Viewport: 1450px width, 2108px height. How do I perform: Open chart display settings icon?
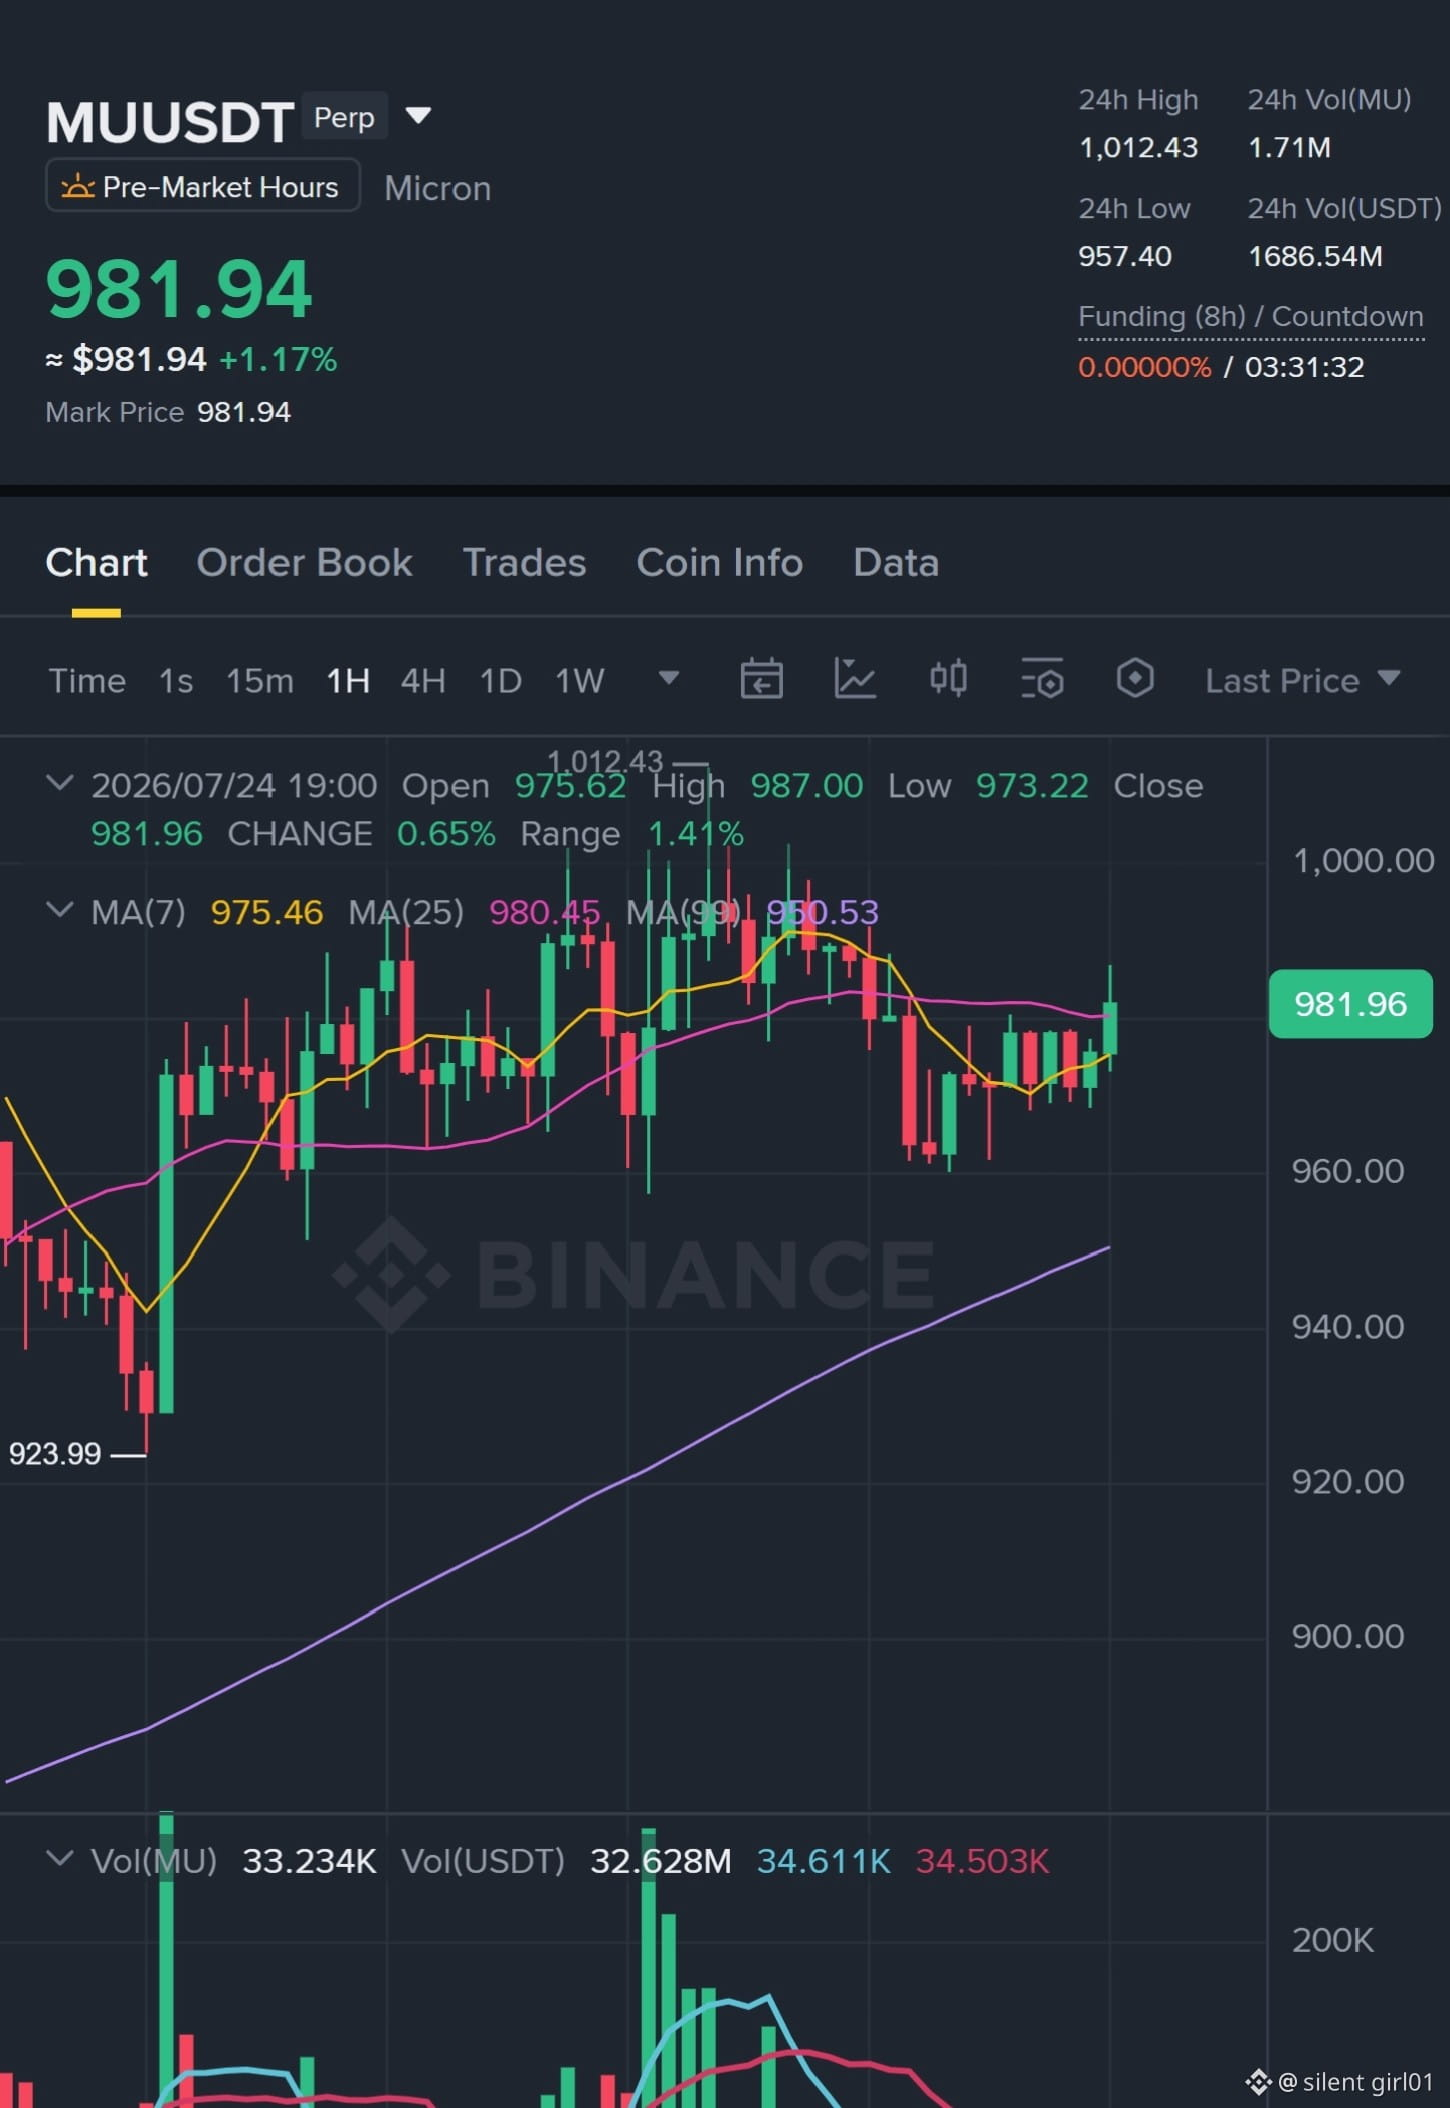coord(1041,680)
